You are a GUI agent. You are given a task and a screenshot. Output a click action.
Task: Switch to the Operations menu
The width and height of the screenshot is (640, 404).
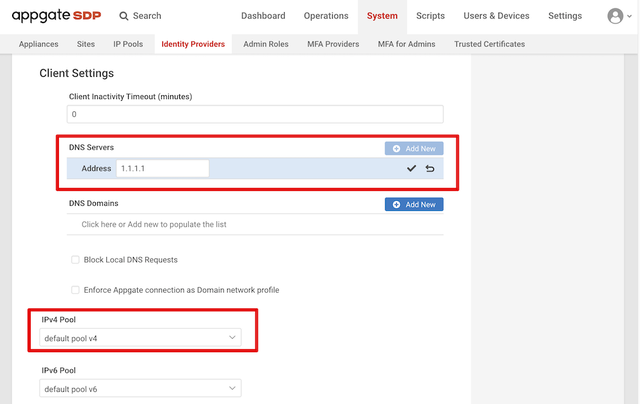326,16
